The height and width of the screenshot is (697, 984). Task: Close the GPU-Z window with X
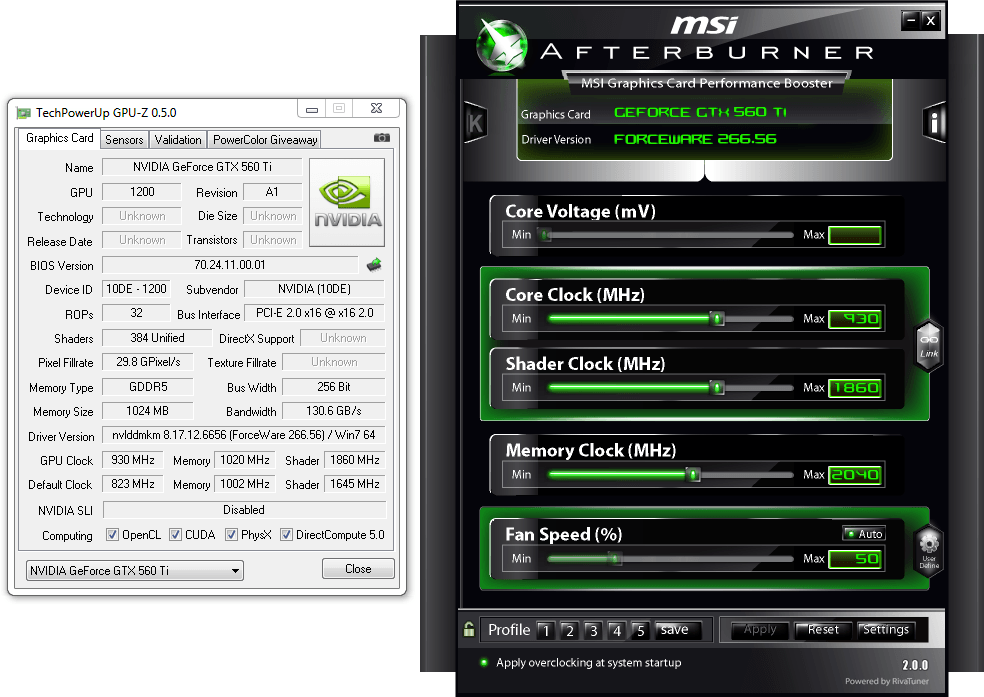(377, 109)
